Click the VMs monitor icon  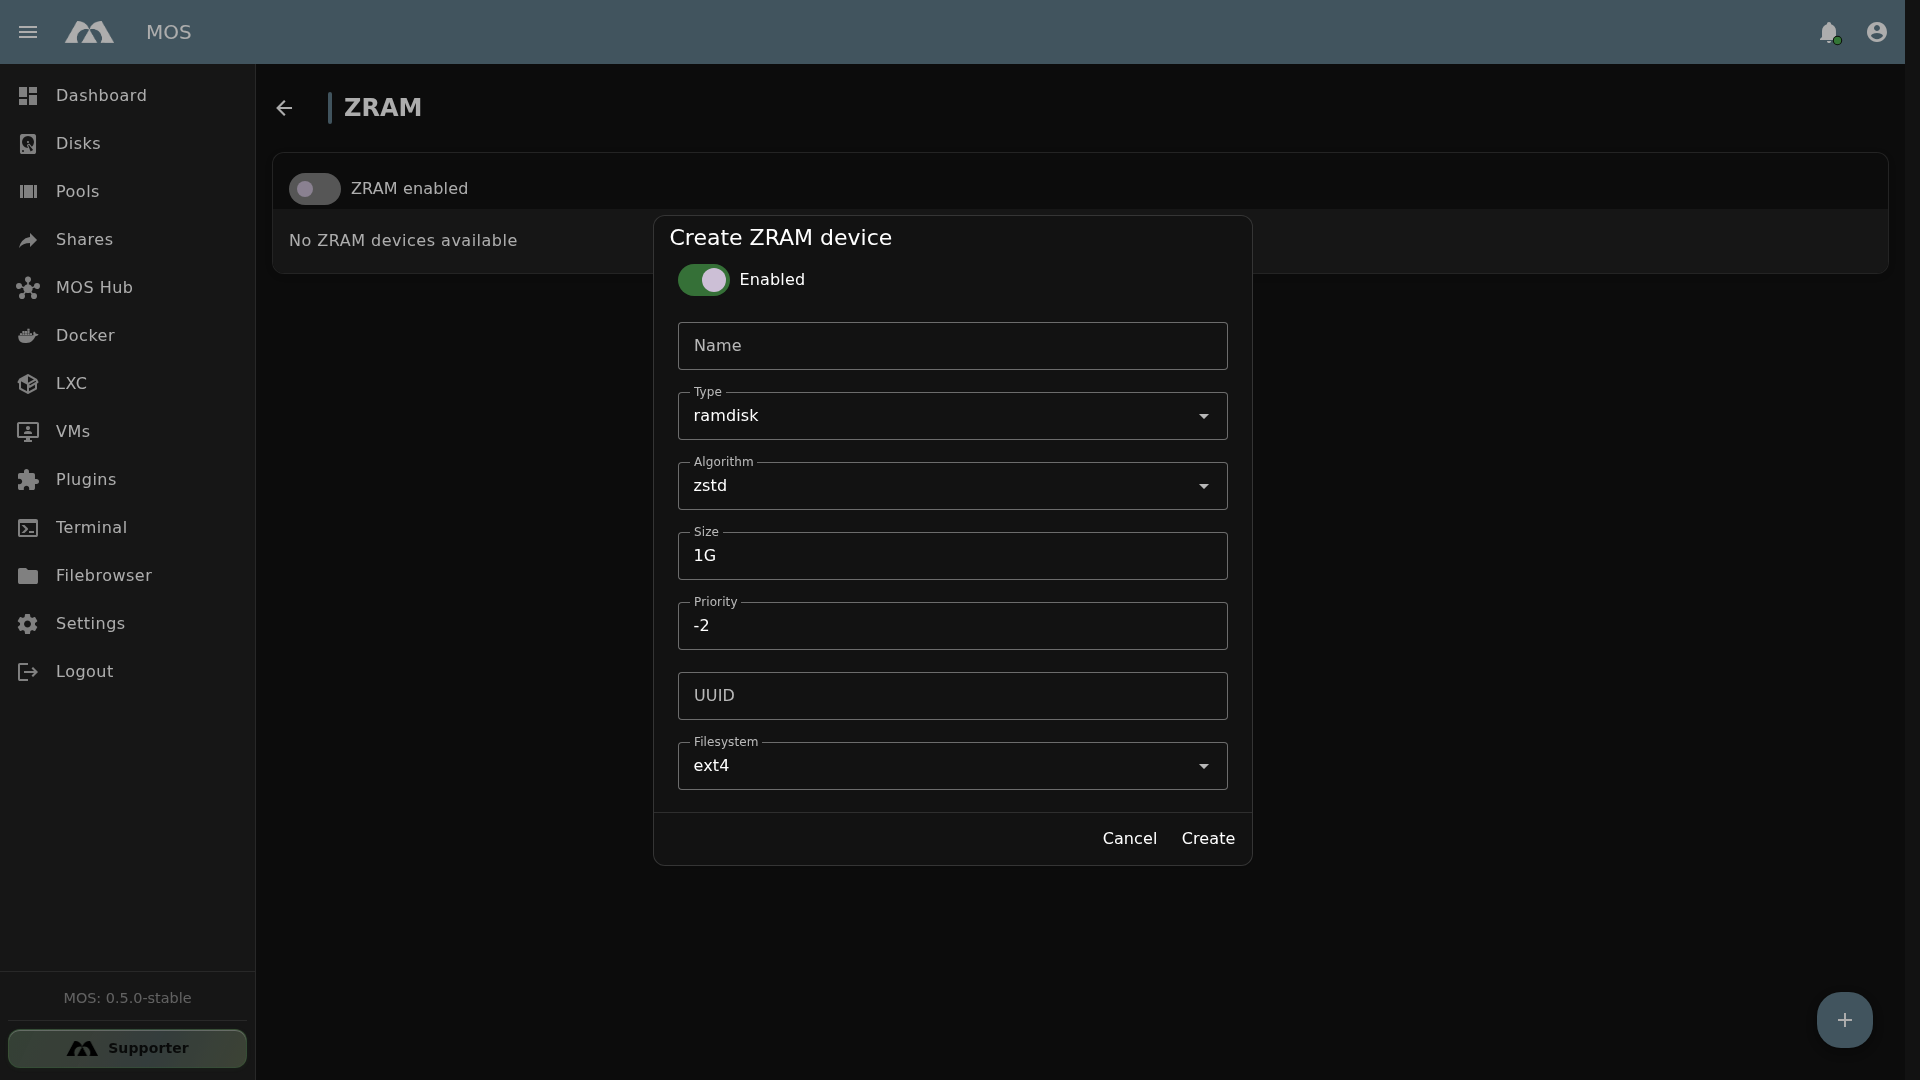tap(28, 432)
